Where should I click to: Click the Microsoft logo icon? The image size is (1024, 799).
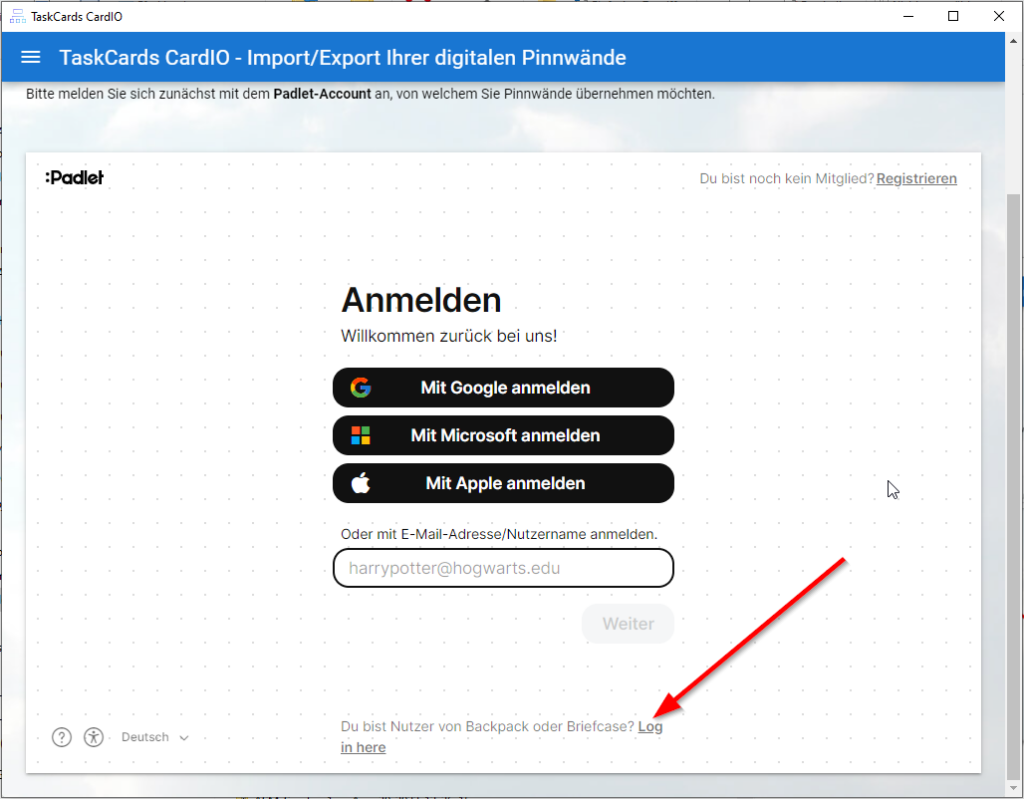(x=360, y=435)
